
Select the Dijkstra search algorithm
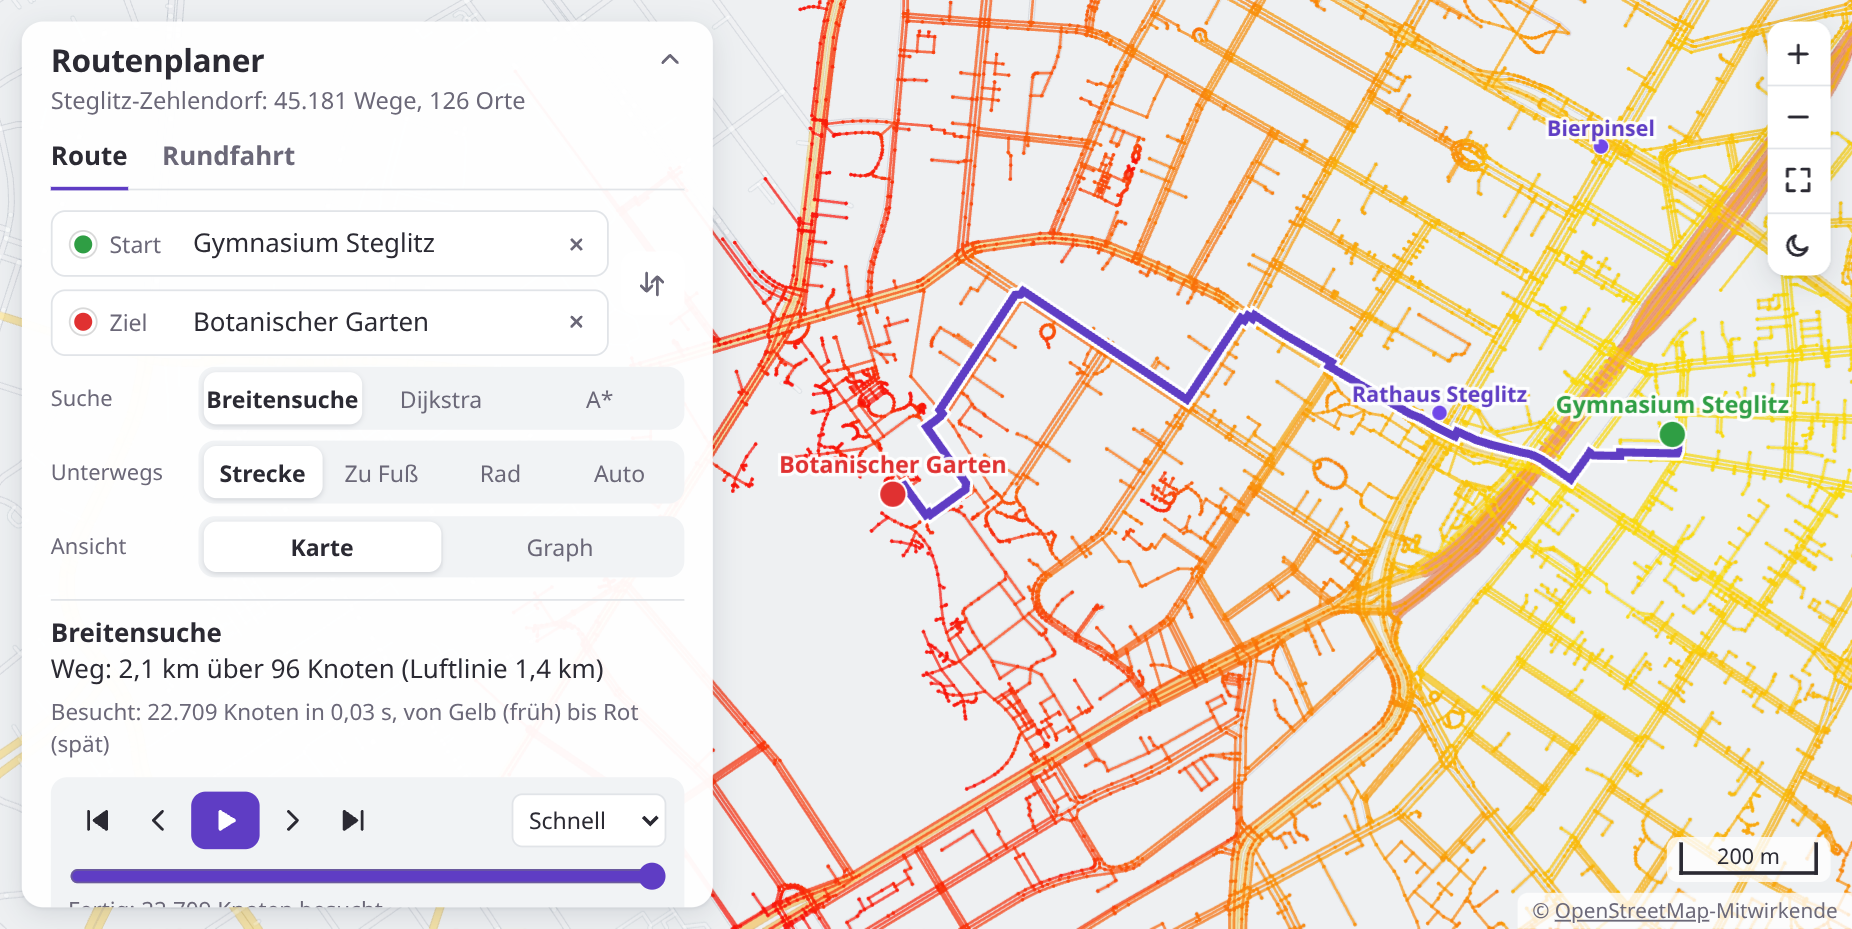tap(441, 400)
